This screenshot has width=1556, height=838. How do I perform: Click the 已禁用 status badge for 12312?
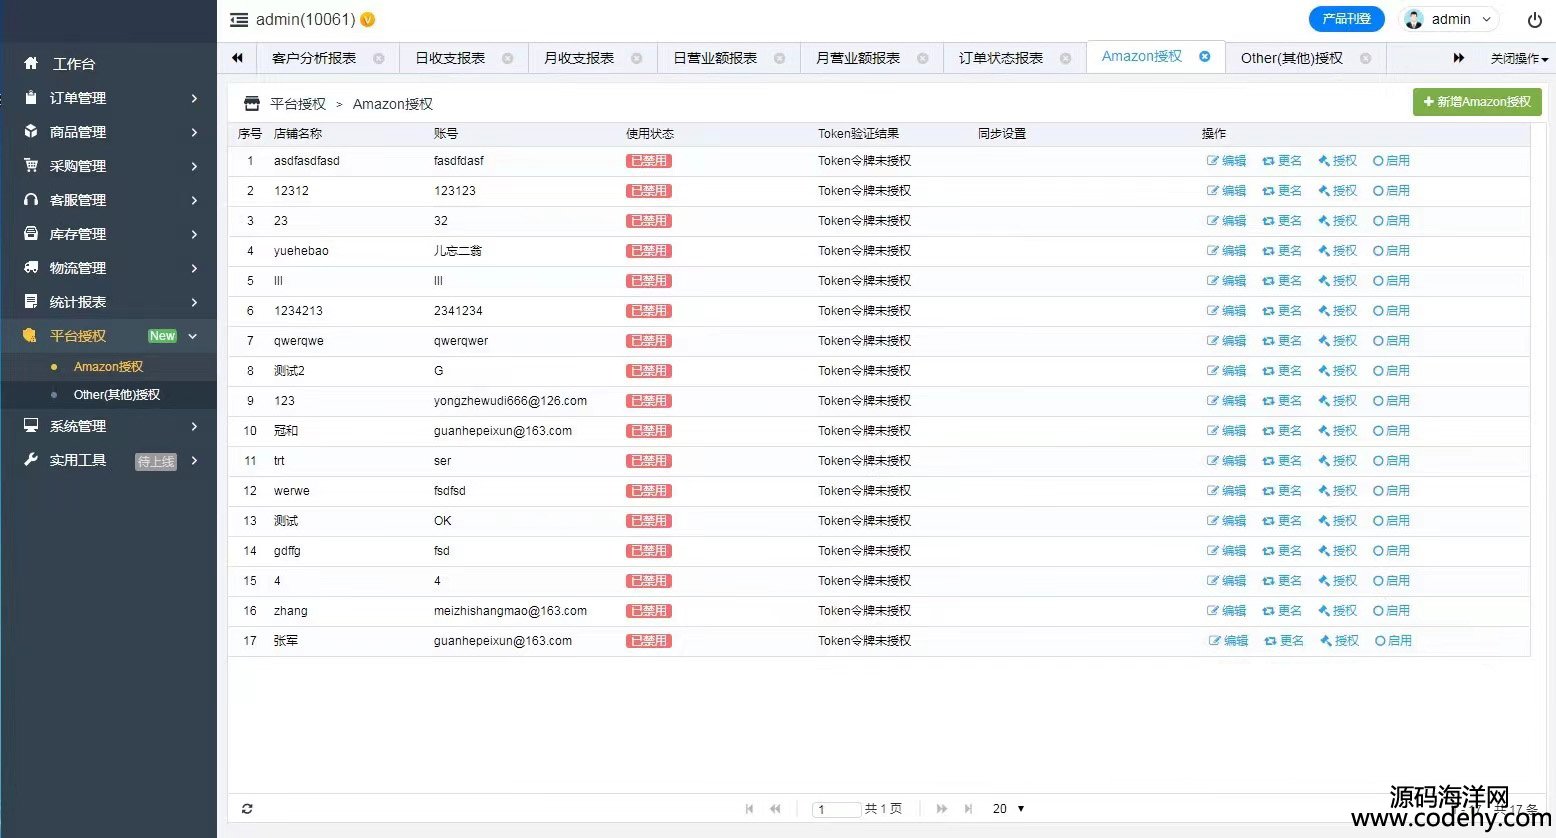[649, 191]
